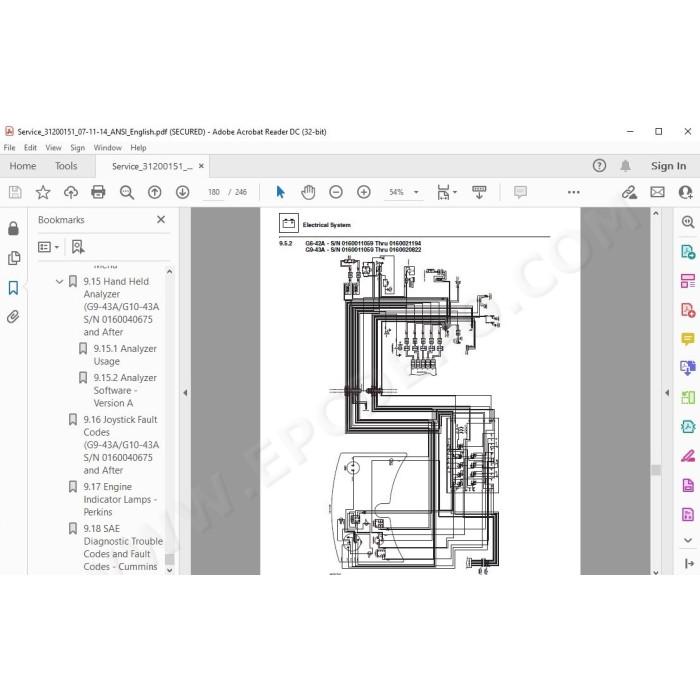Click the Save file icon

click(x=15, y=192)
